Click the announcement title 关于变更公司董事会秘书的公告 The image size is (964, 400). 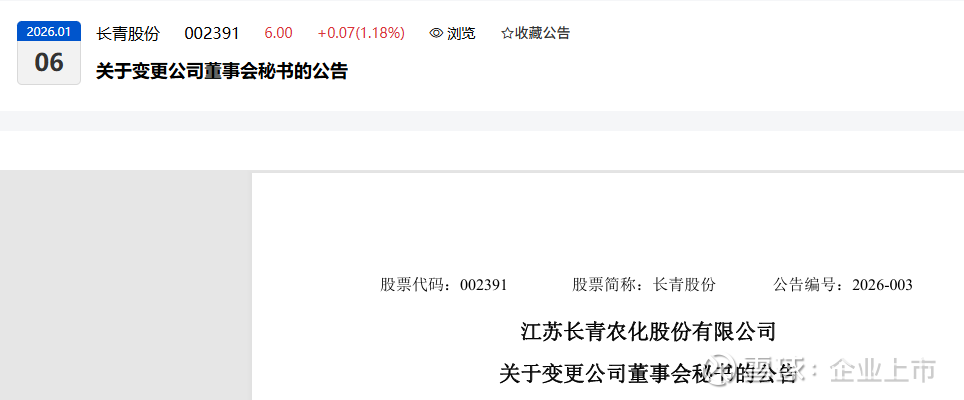point(222,71)
